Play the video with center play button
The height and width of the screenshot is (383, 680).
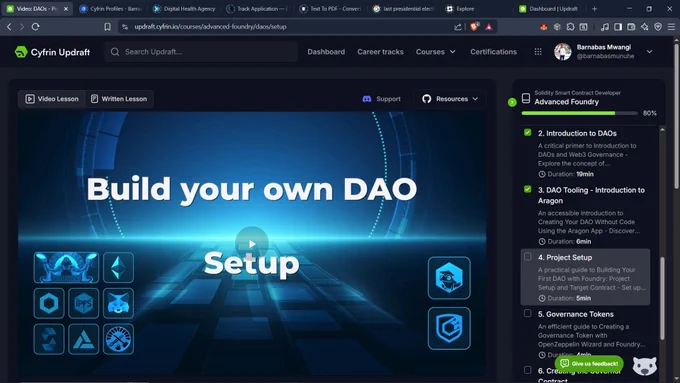[x=252, y=243]
